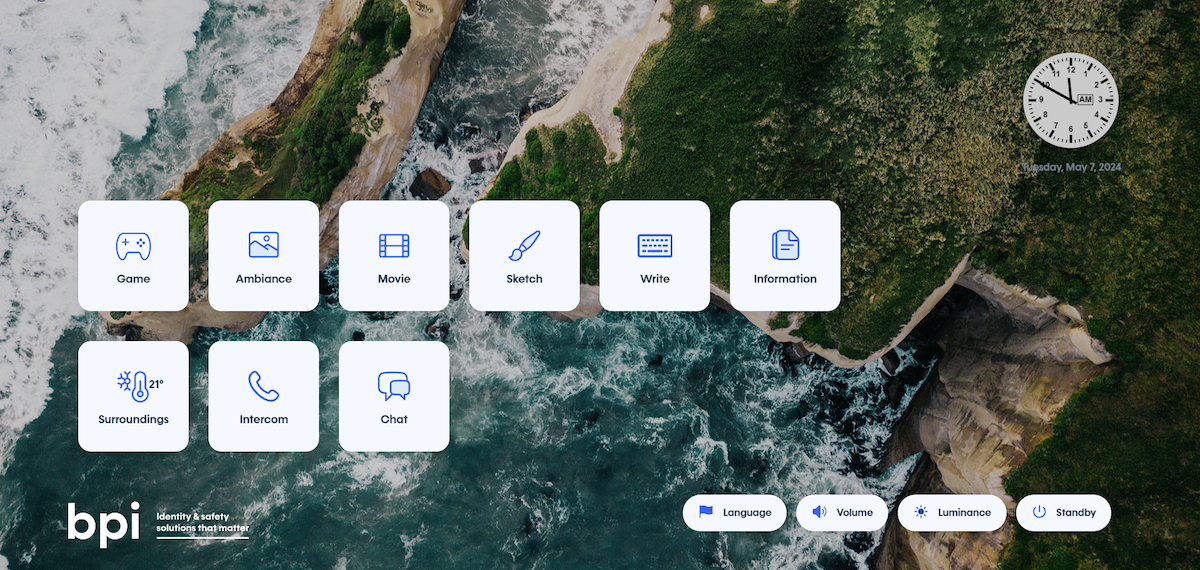Put the device in Standby
This screenshot has height=570, width=1200.
1064,513
